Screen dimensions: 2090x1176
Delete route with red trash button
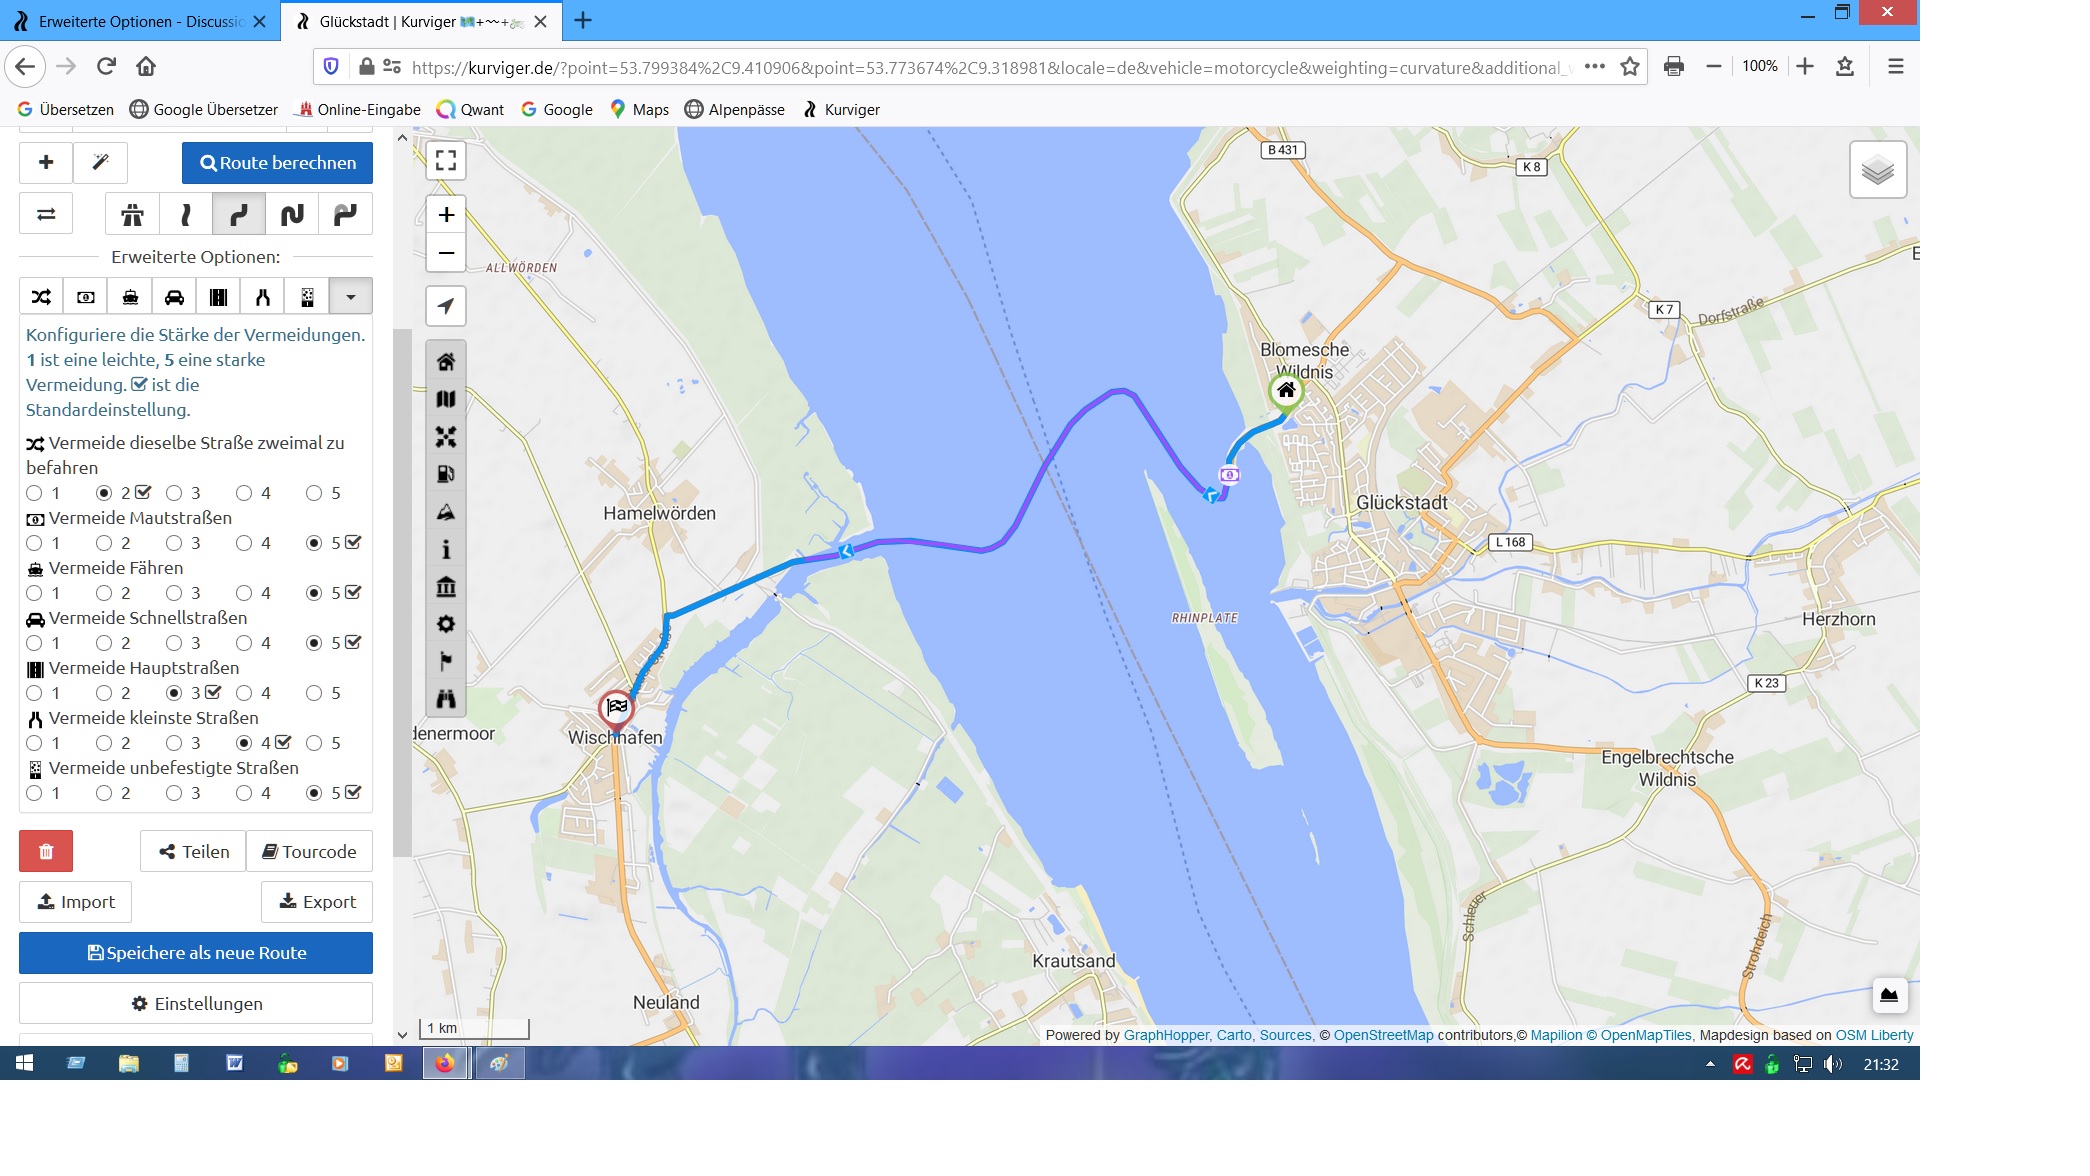tap(46, 852)
